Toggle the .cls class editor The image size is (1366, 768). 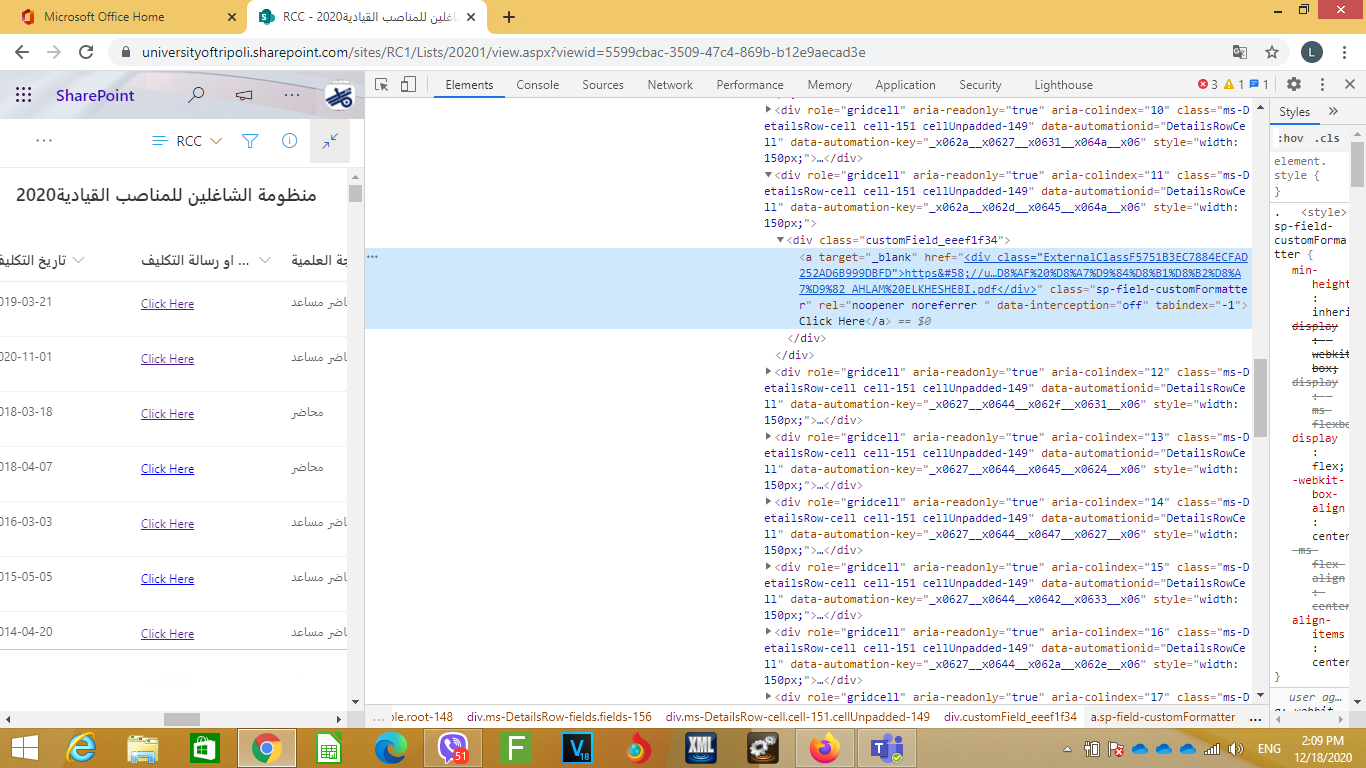point(1327,138)
